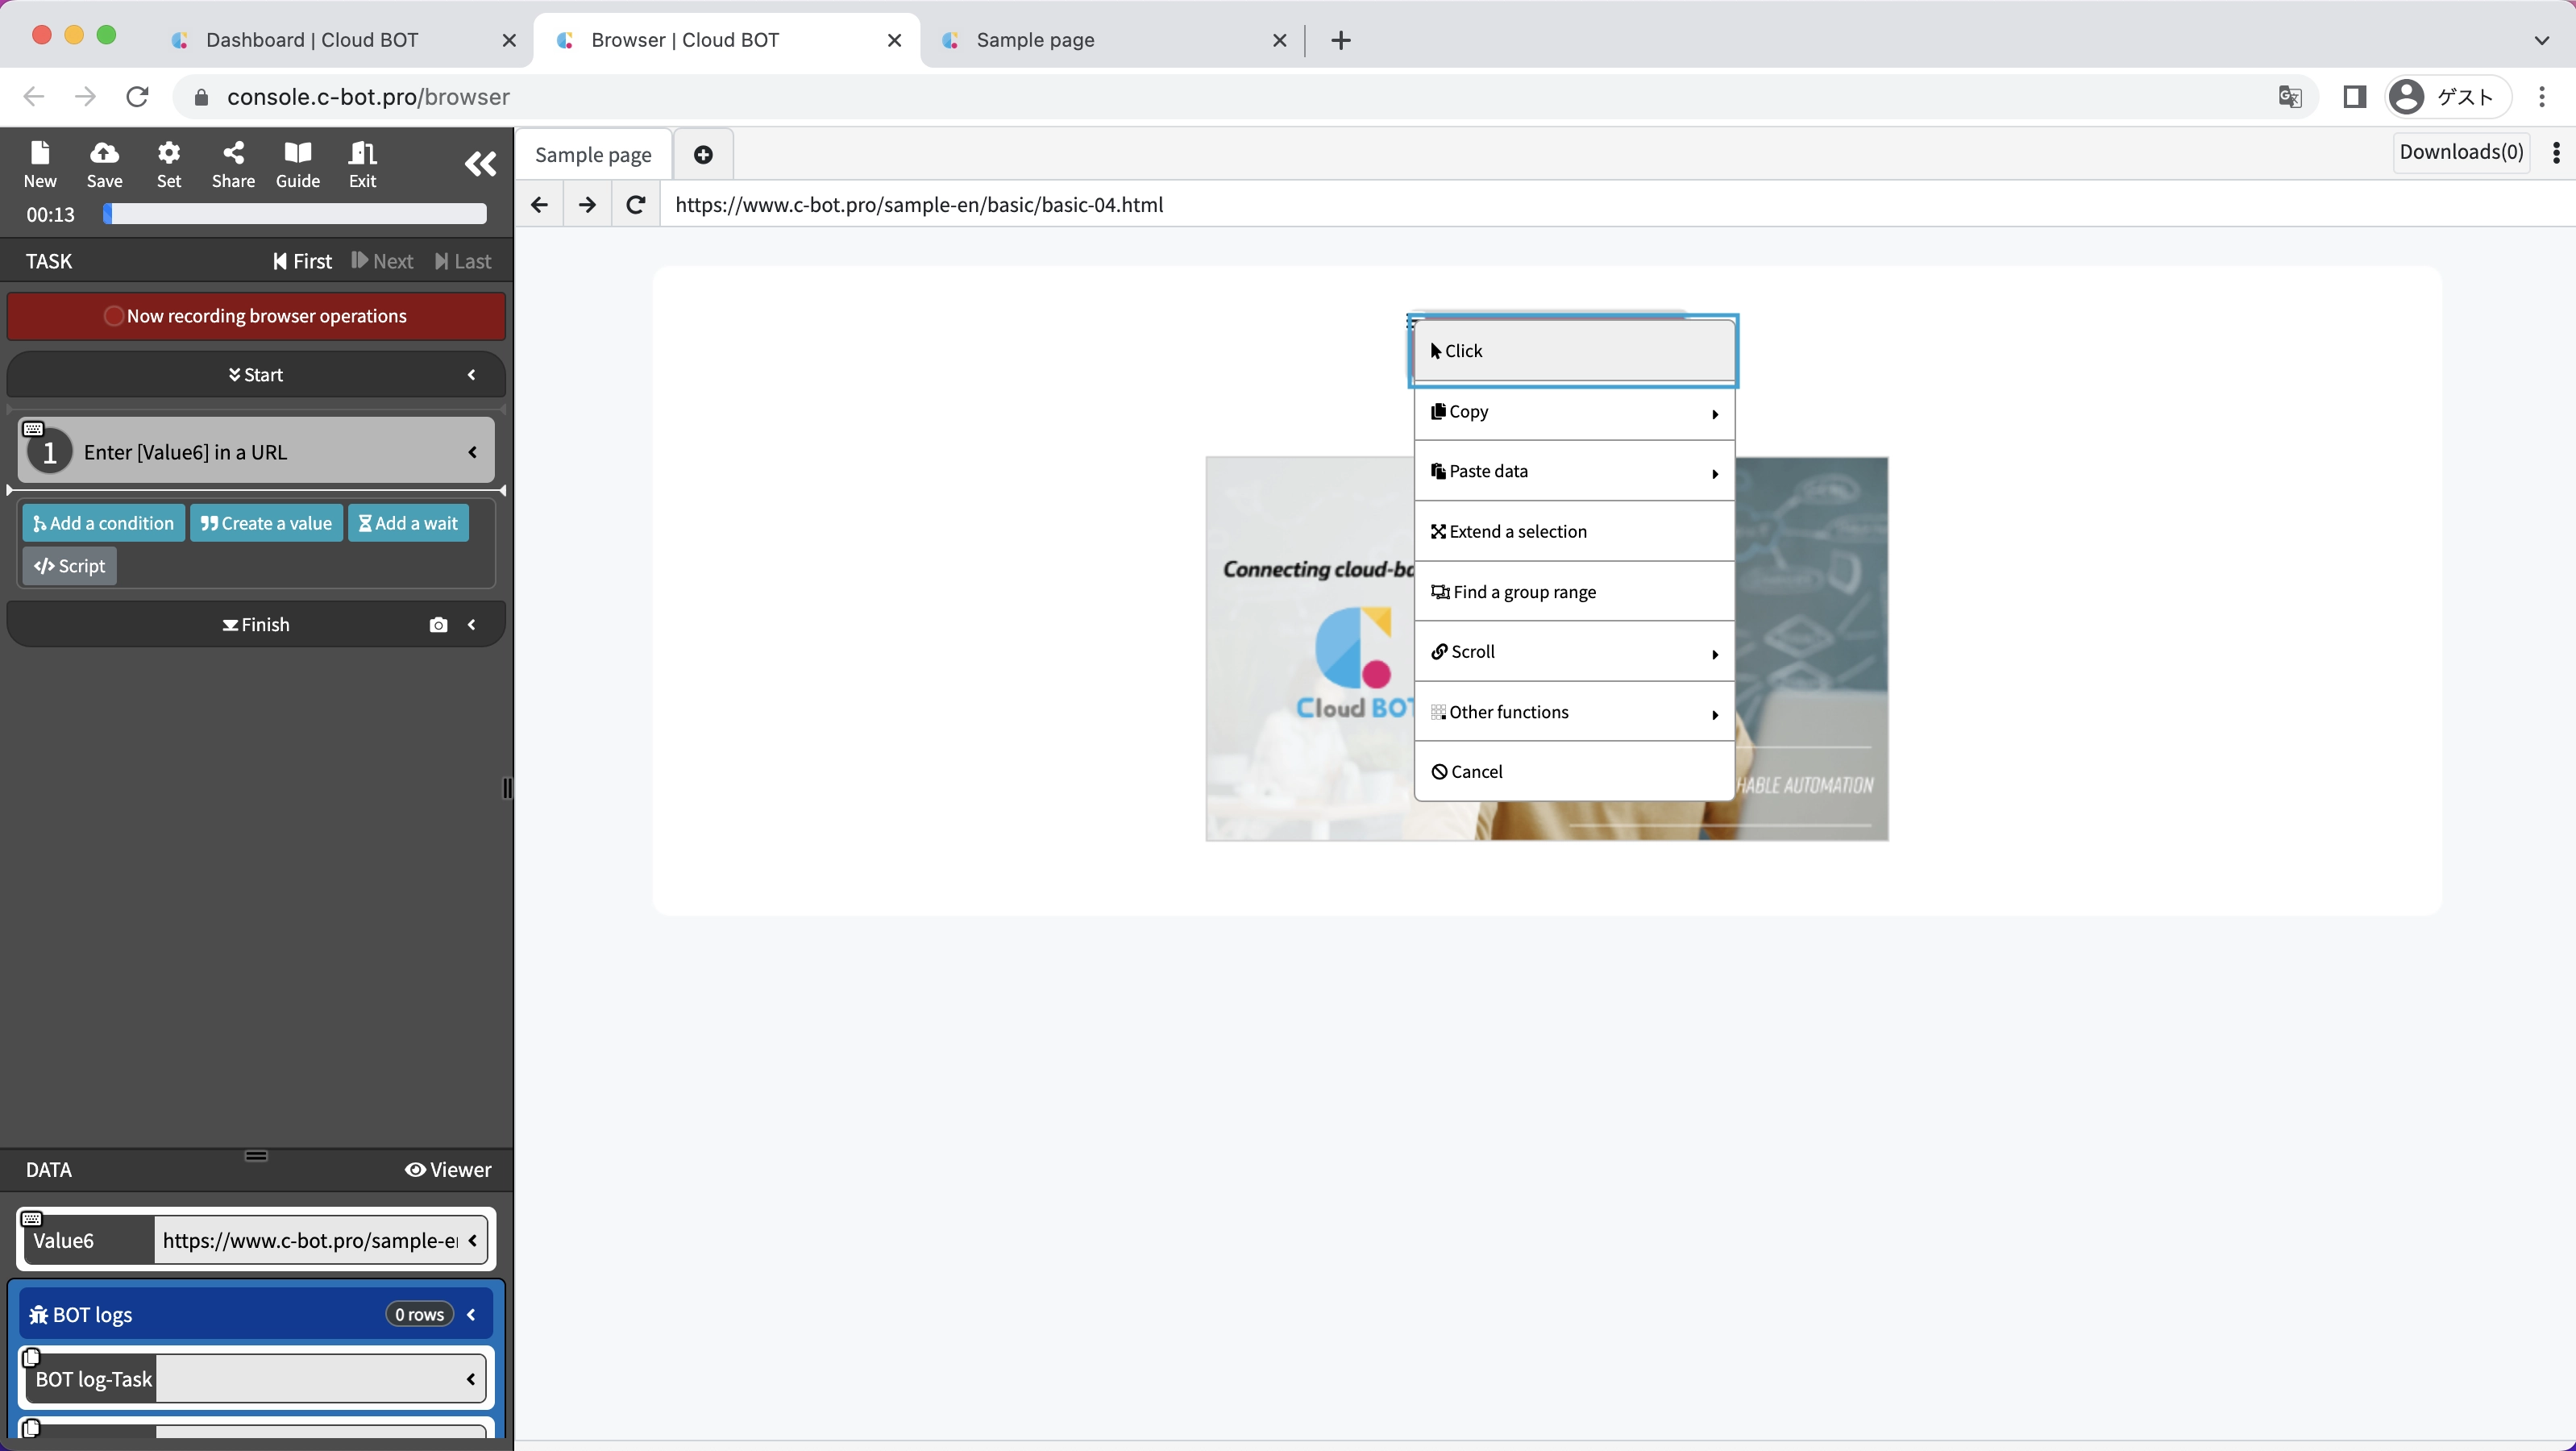Click the task progress bar
Image resolution: width=2576 pixels, height=1451 pixels.
pyautogui.click(x=295, y=214)
